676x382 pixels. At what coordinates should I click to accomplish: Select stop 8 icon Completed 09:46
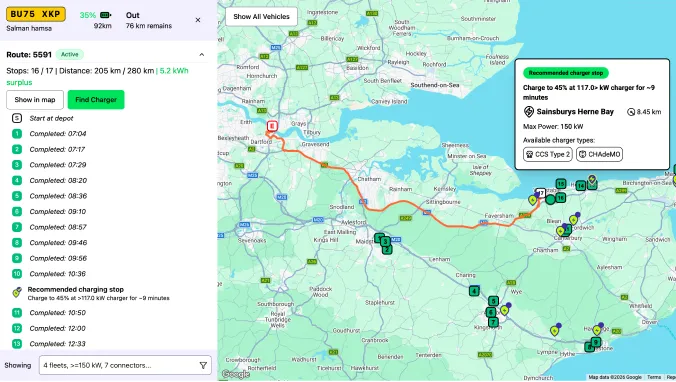(17, 242)
